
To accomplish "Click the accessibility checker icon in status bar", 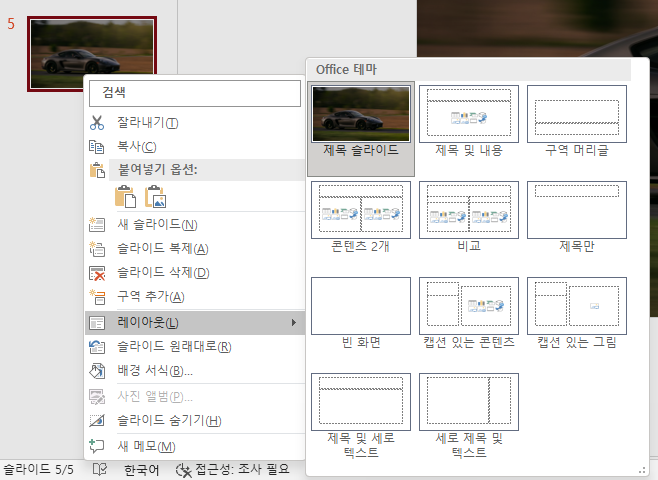I will point(183,470).
